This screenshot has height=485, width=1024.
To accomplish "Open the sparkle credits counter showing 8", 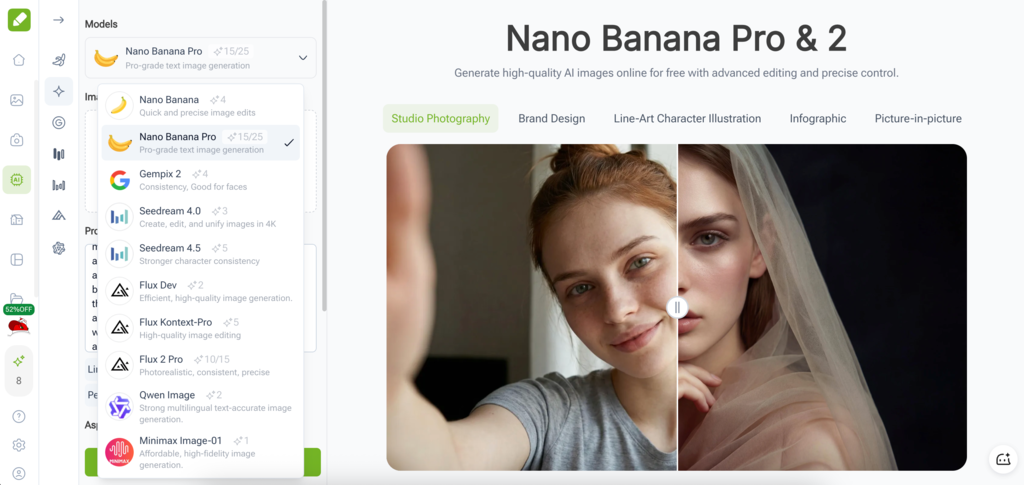I will 18,370.
